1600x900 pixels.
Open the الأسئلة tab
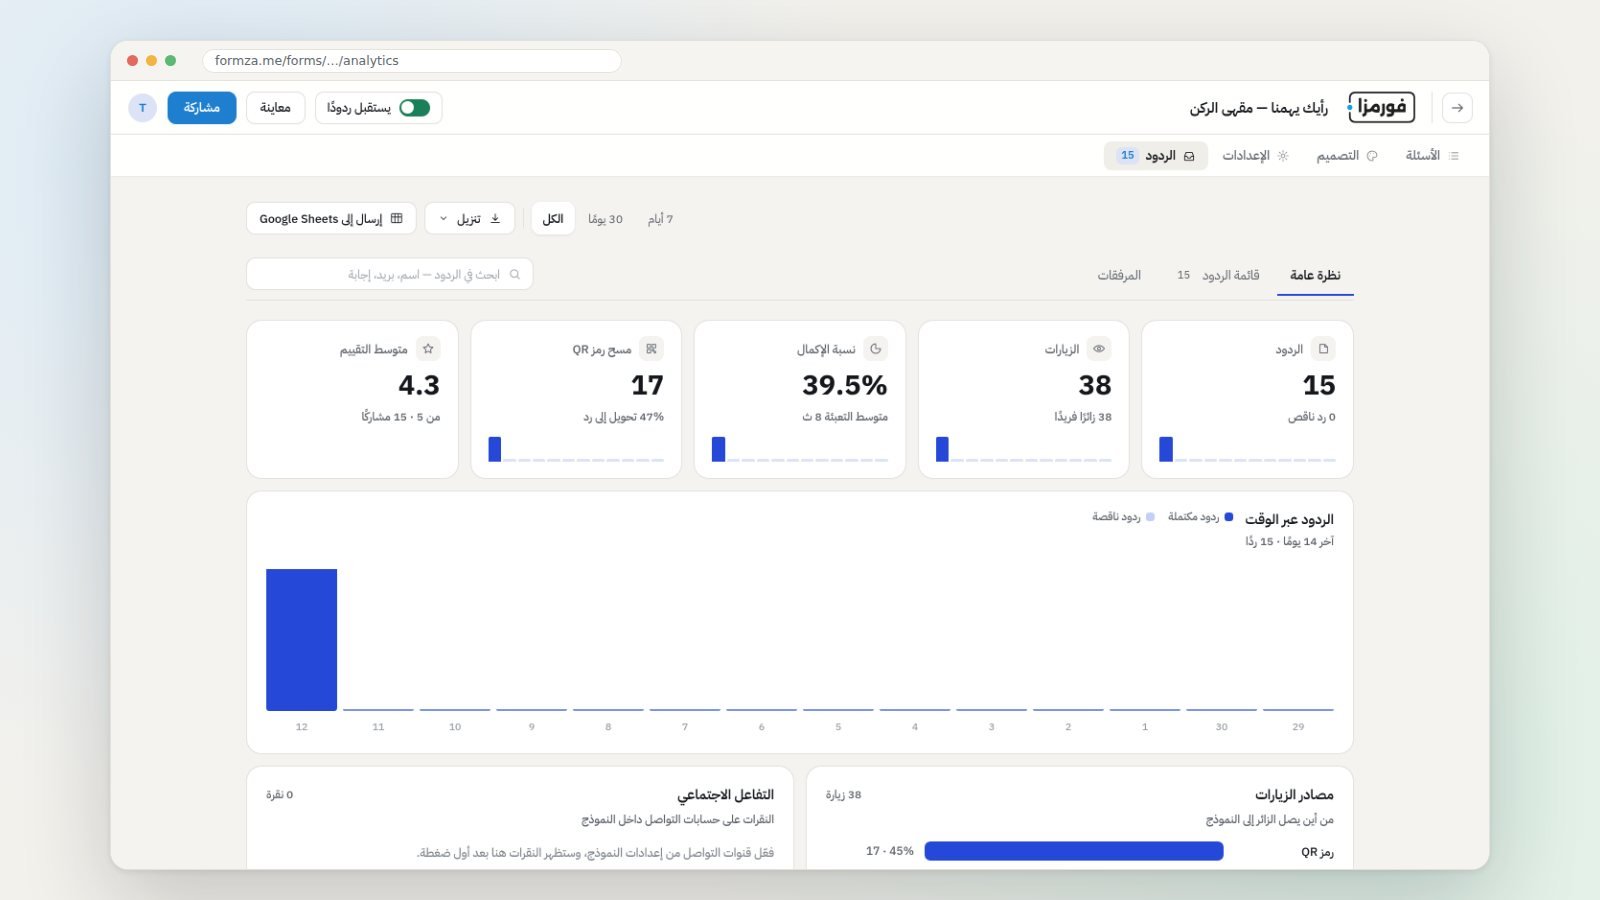[1432, 156]
